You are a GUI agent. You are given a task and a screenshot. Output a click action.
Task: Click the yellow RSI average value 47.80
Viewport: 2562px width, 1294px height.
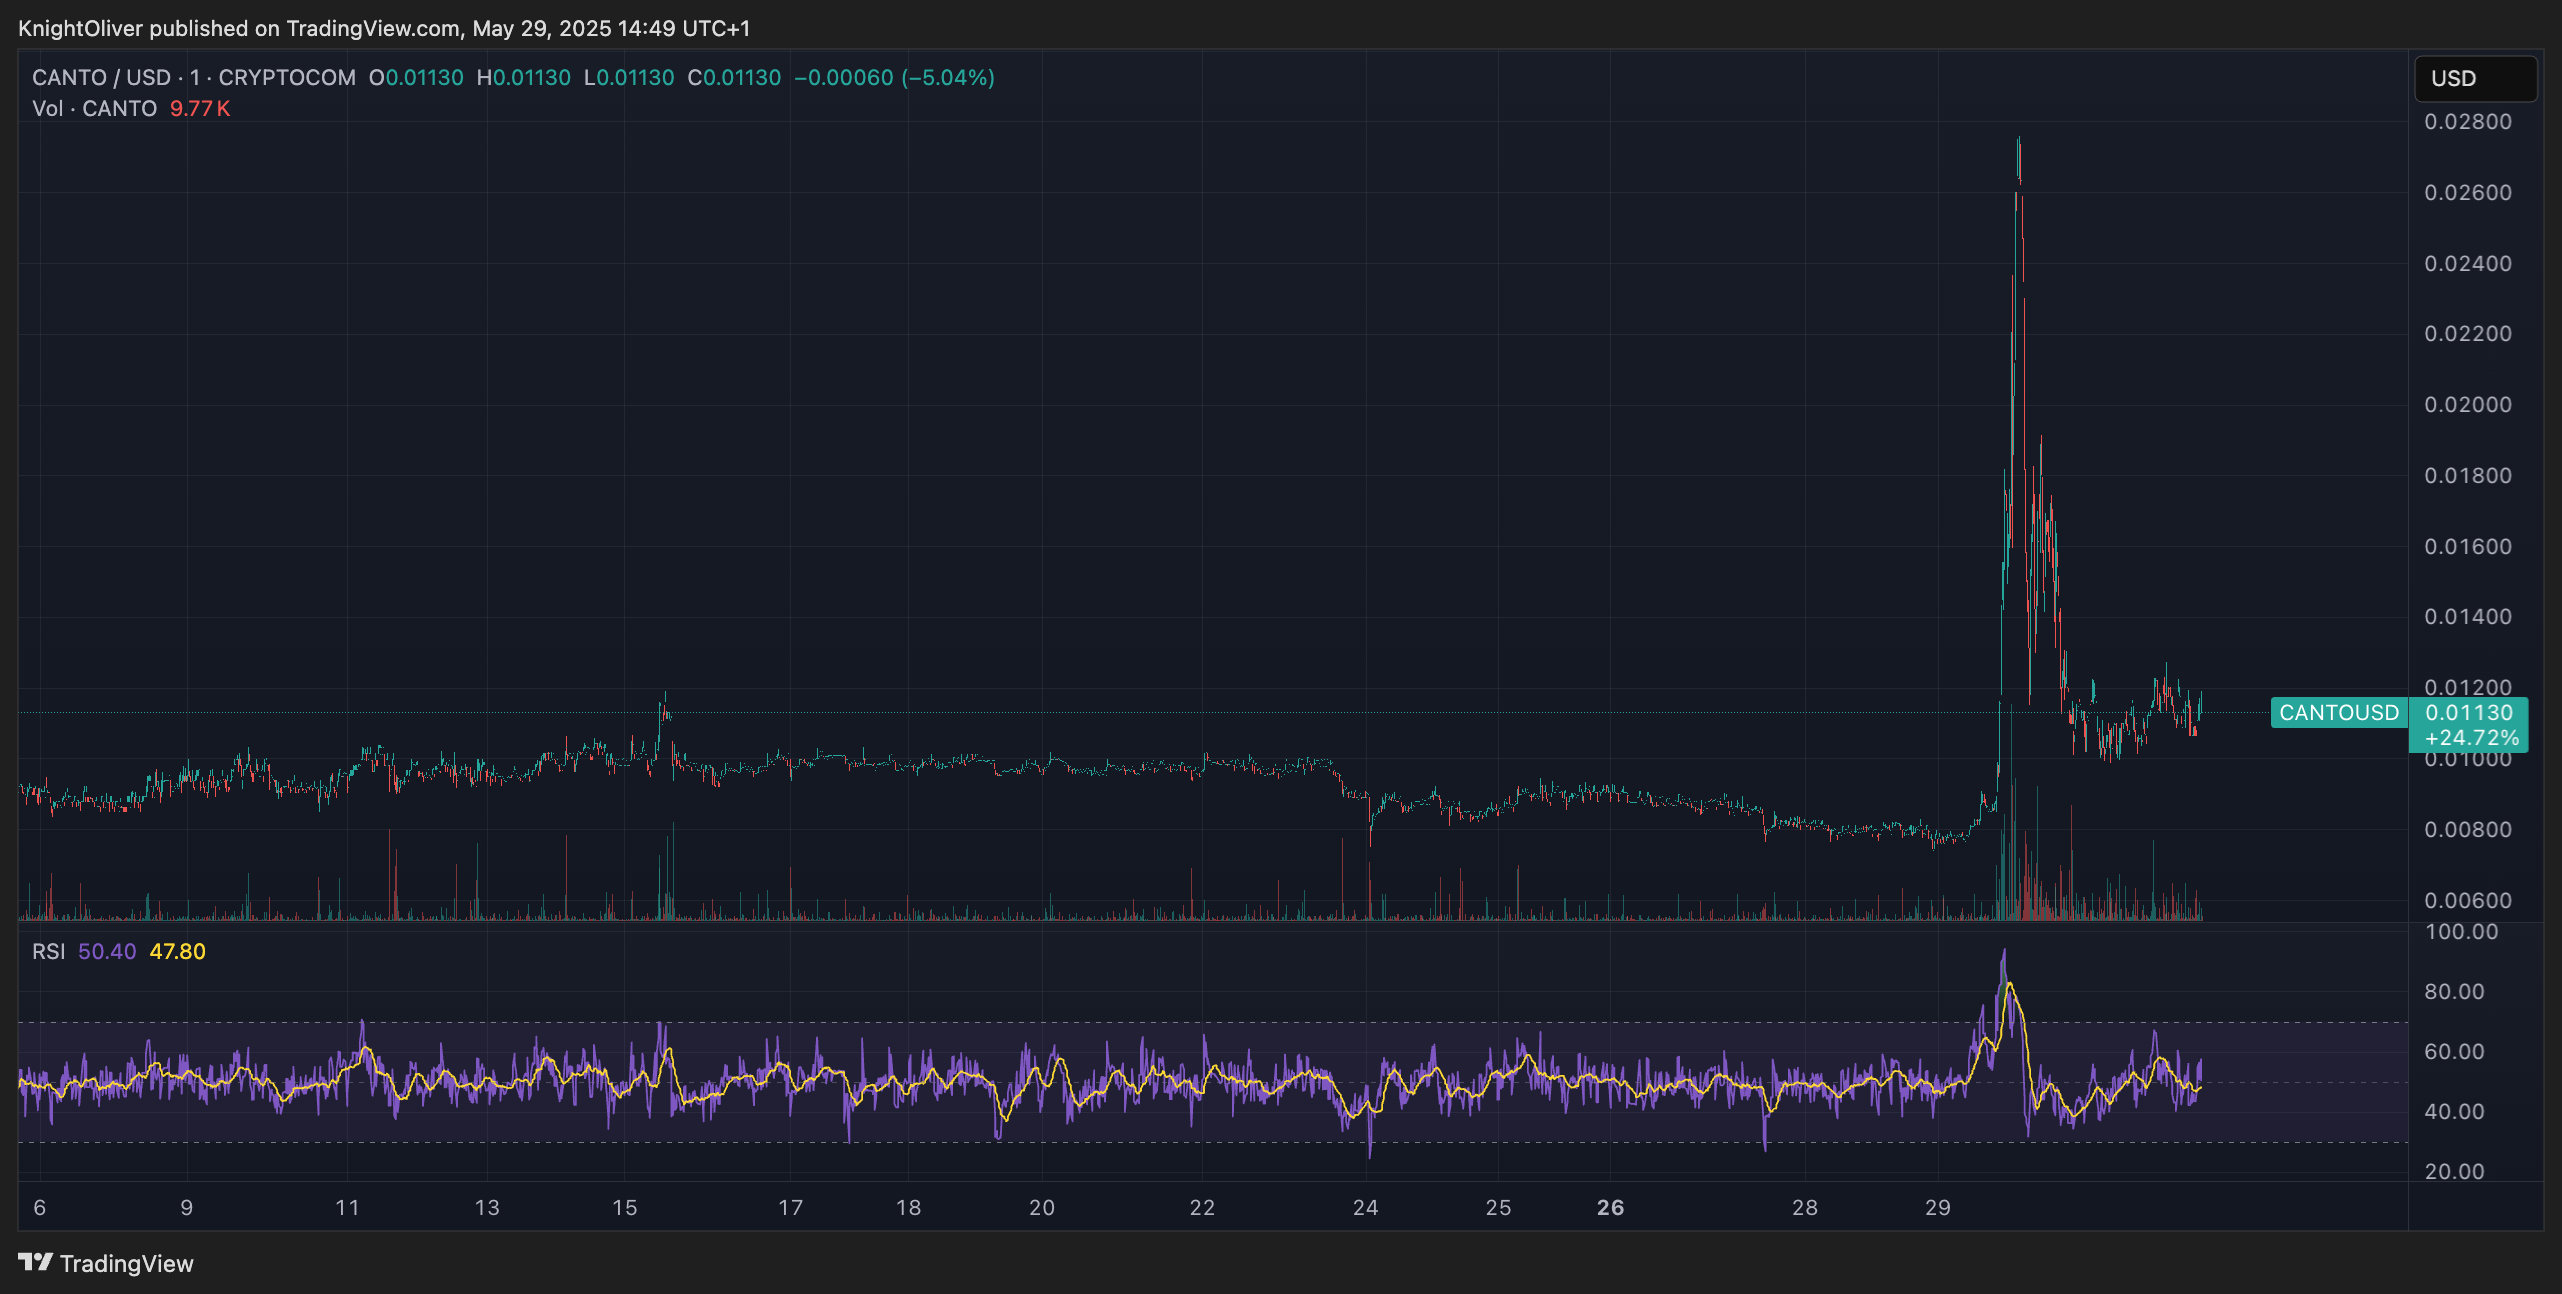[177, 952]
